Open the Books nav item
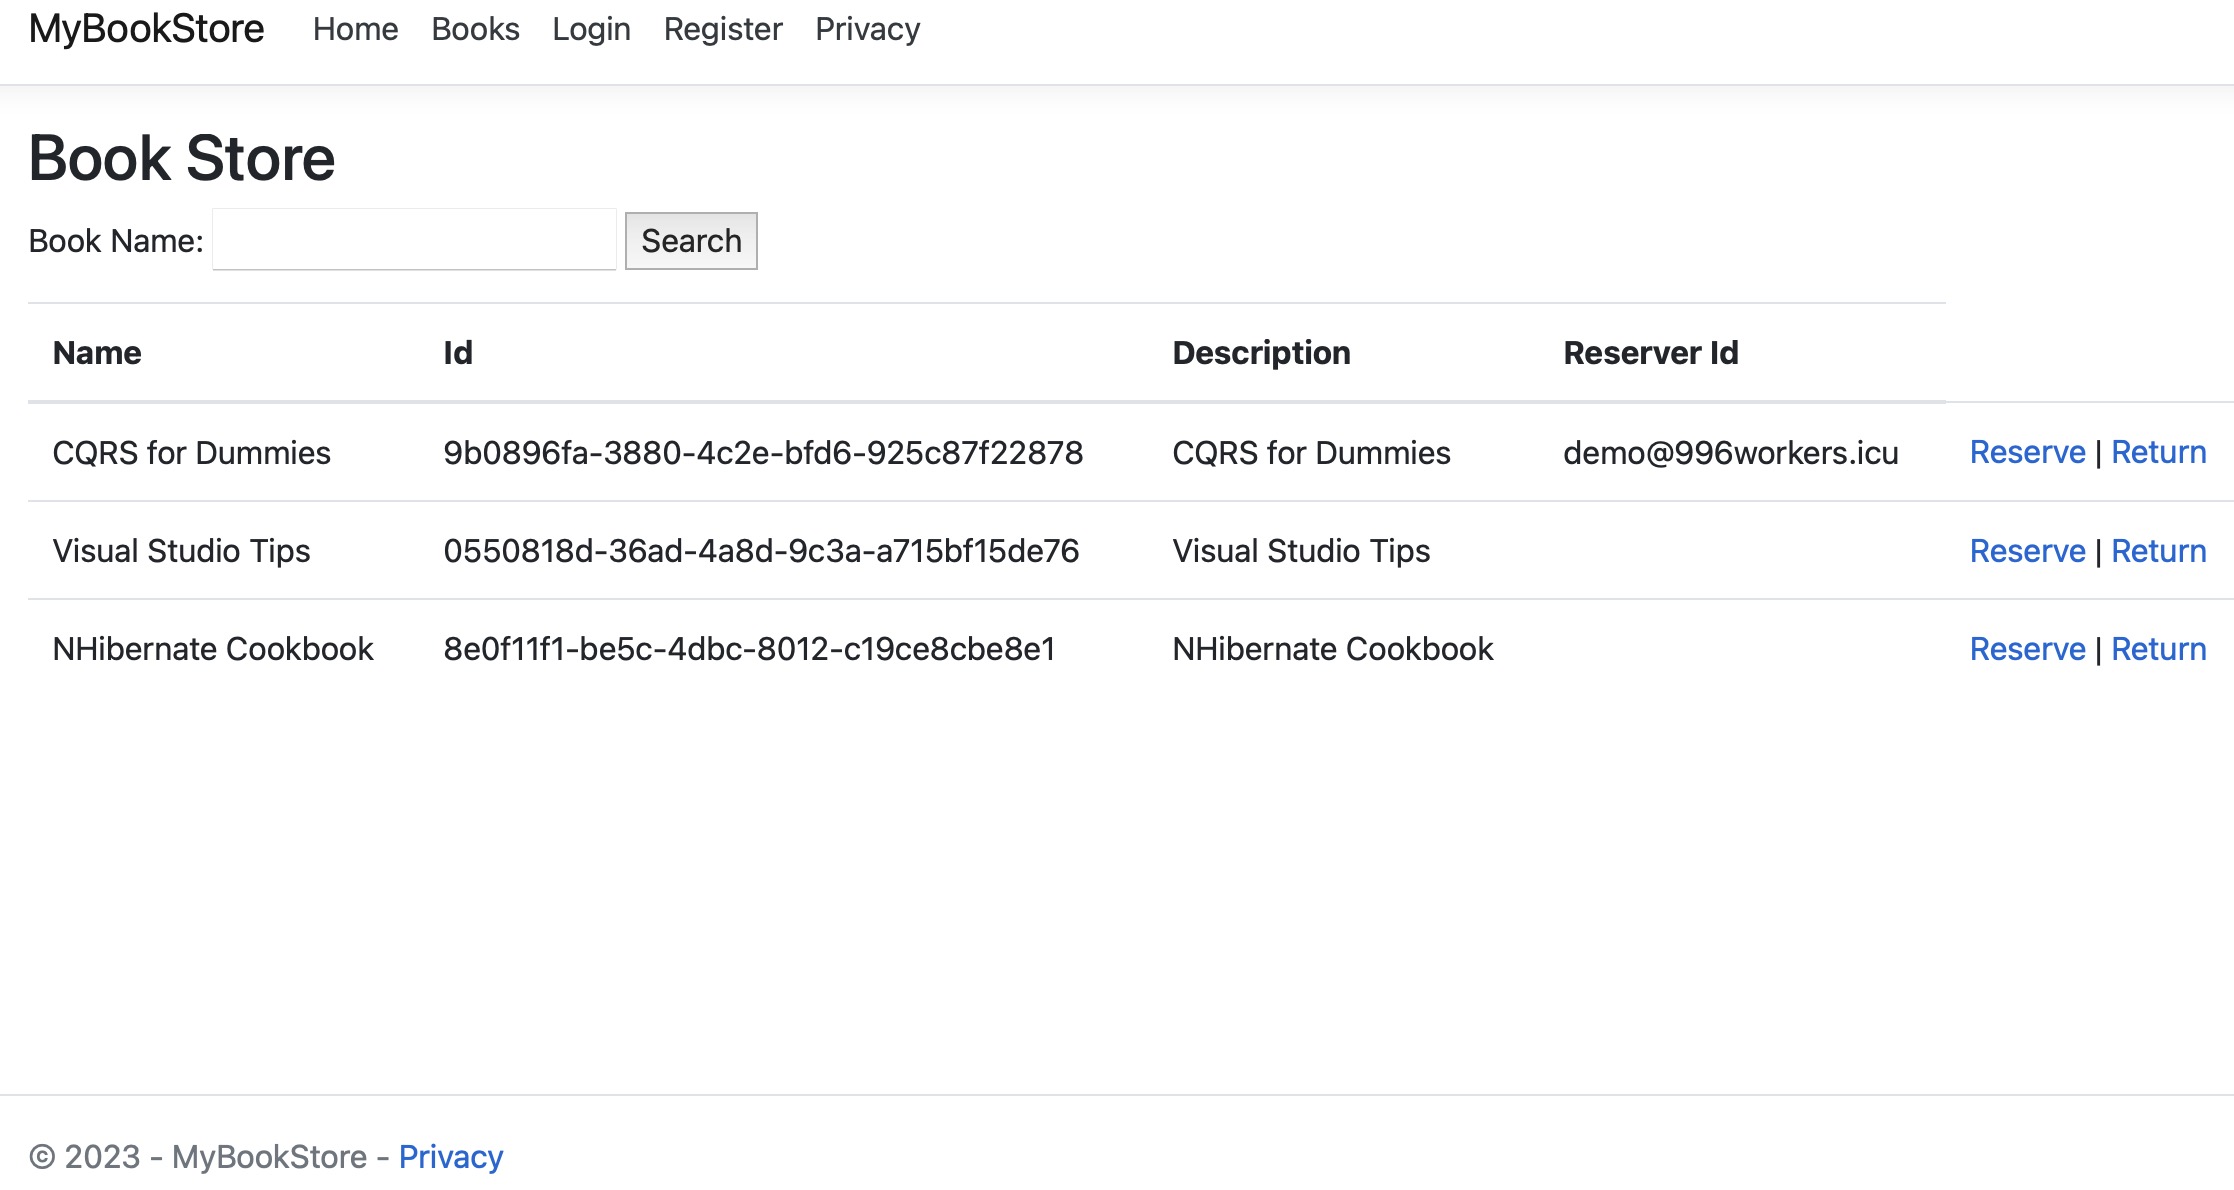The image size is (2234, 1190). (x=475, y=29)
